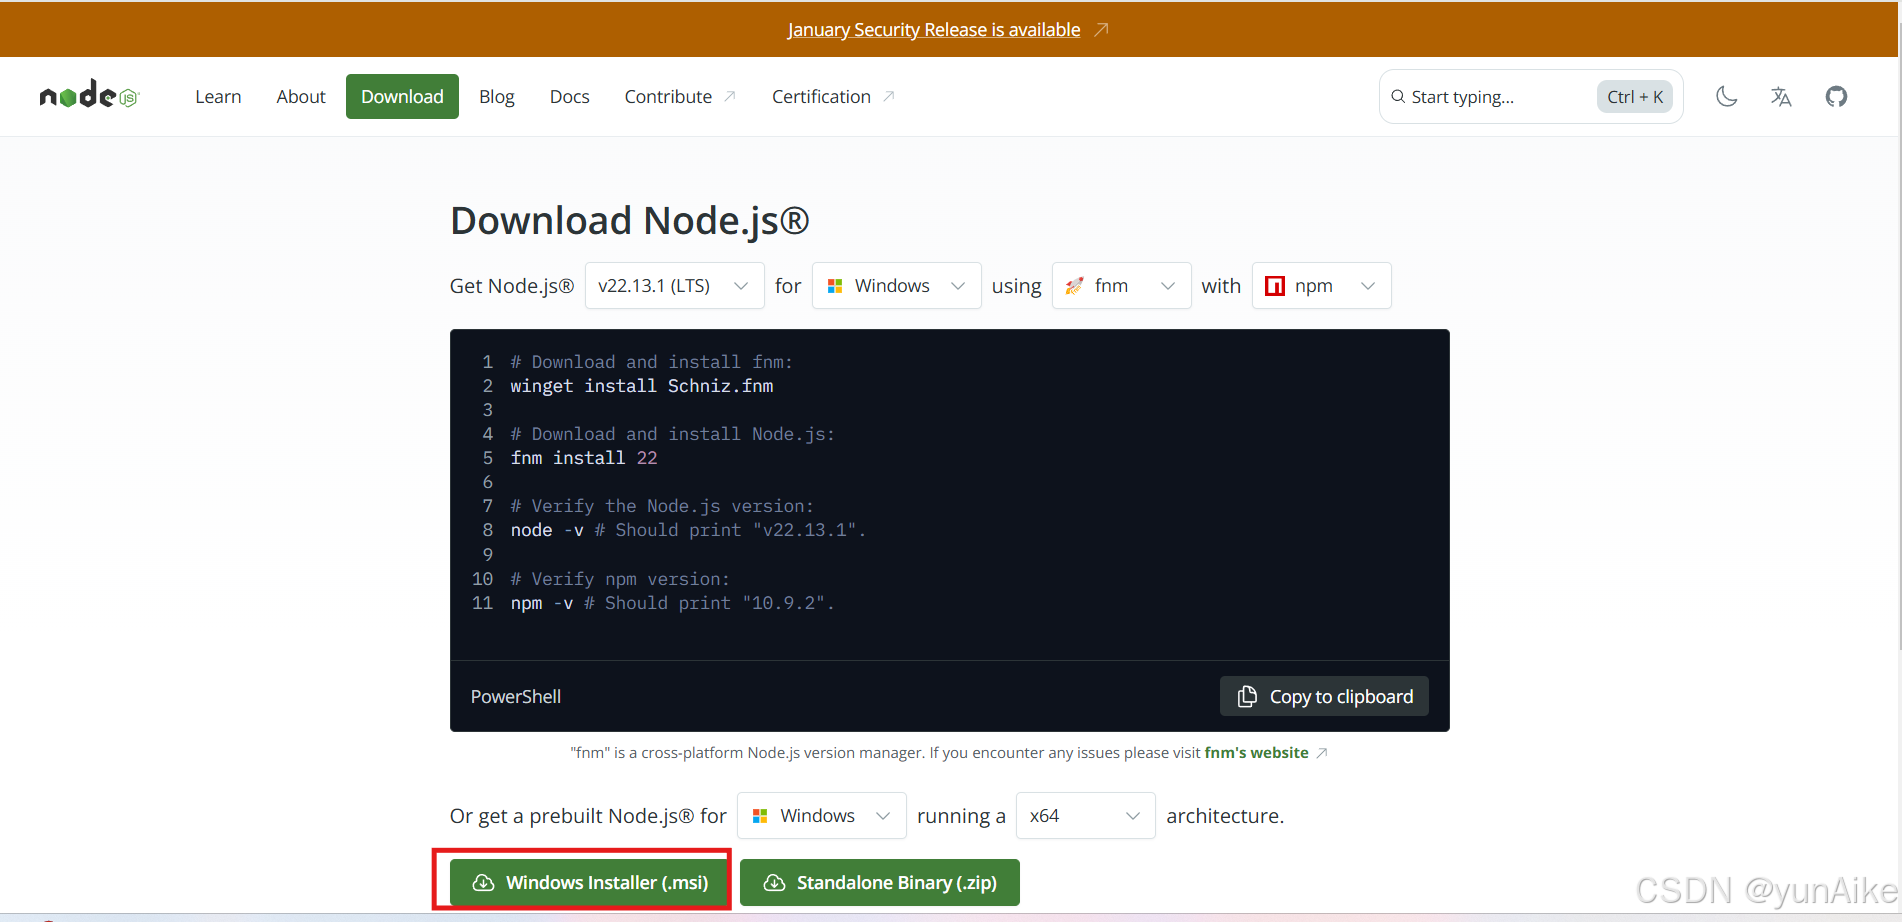Open the x64 architecture dropdown
Screen dimensions: 1902x922
pyautogui.click(x=1085, y=816)
